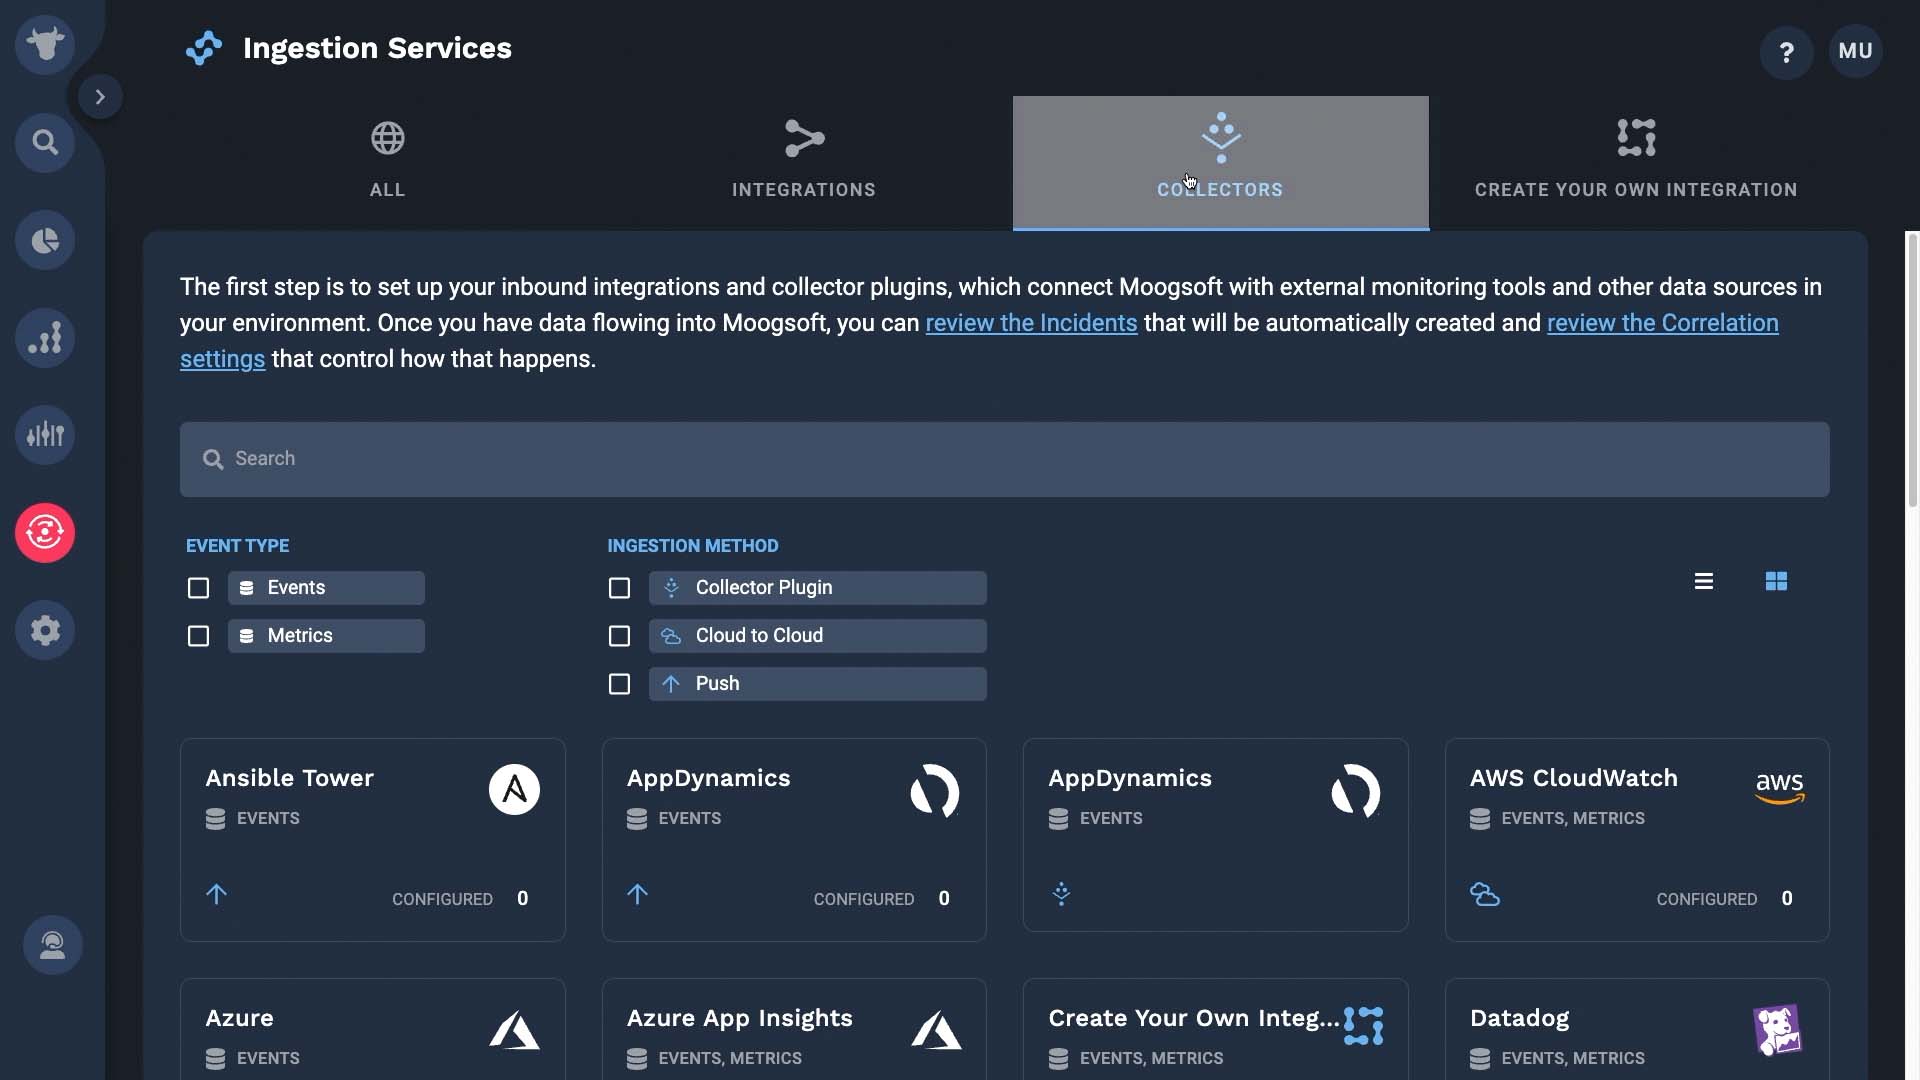Click the Moogsoft cow logo icon

tap(45, 44)
